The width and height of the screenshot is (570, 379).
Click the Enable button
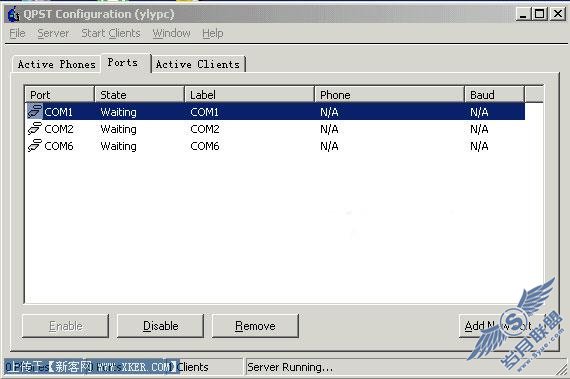[x=65, y=326]
